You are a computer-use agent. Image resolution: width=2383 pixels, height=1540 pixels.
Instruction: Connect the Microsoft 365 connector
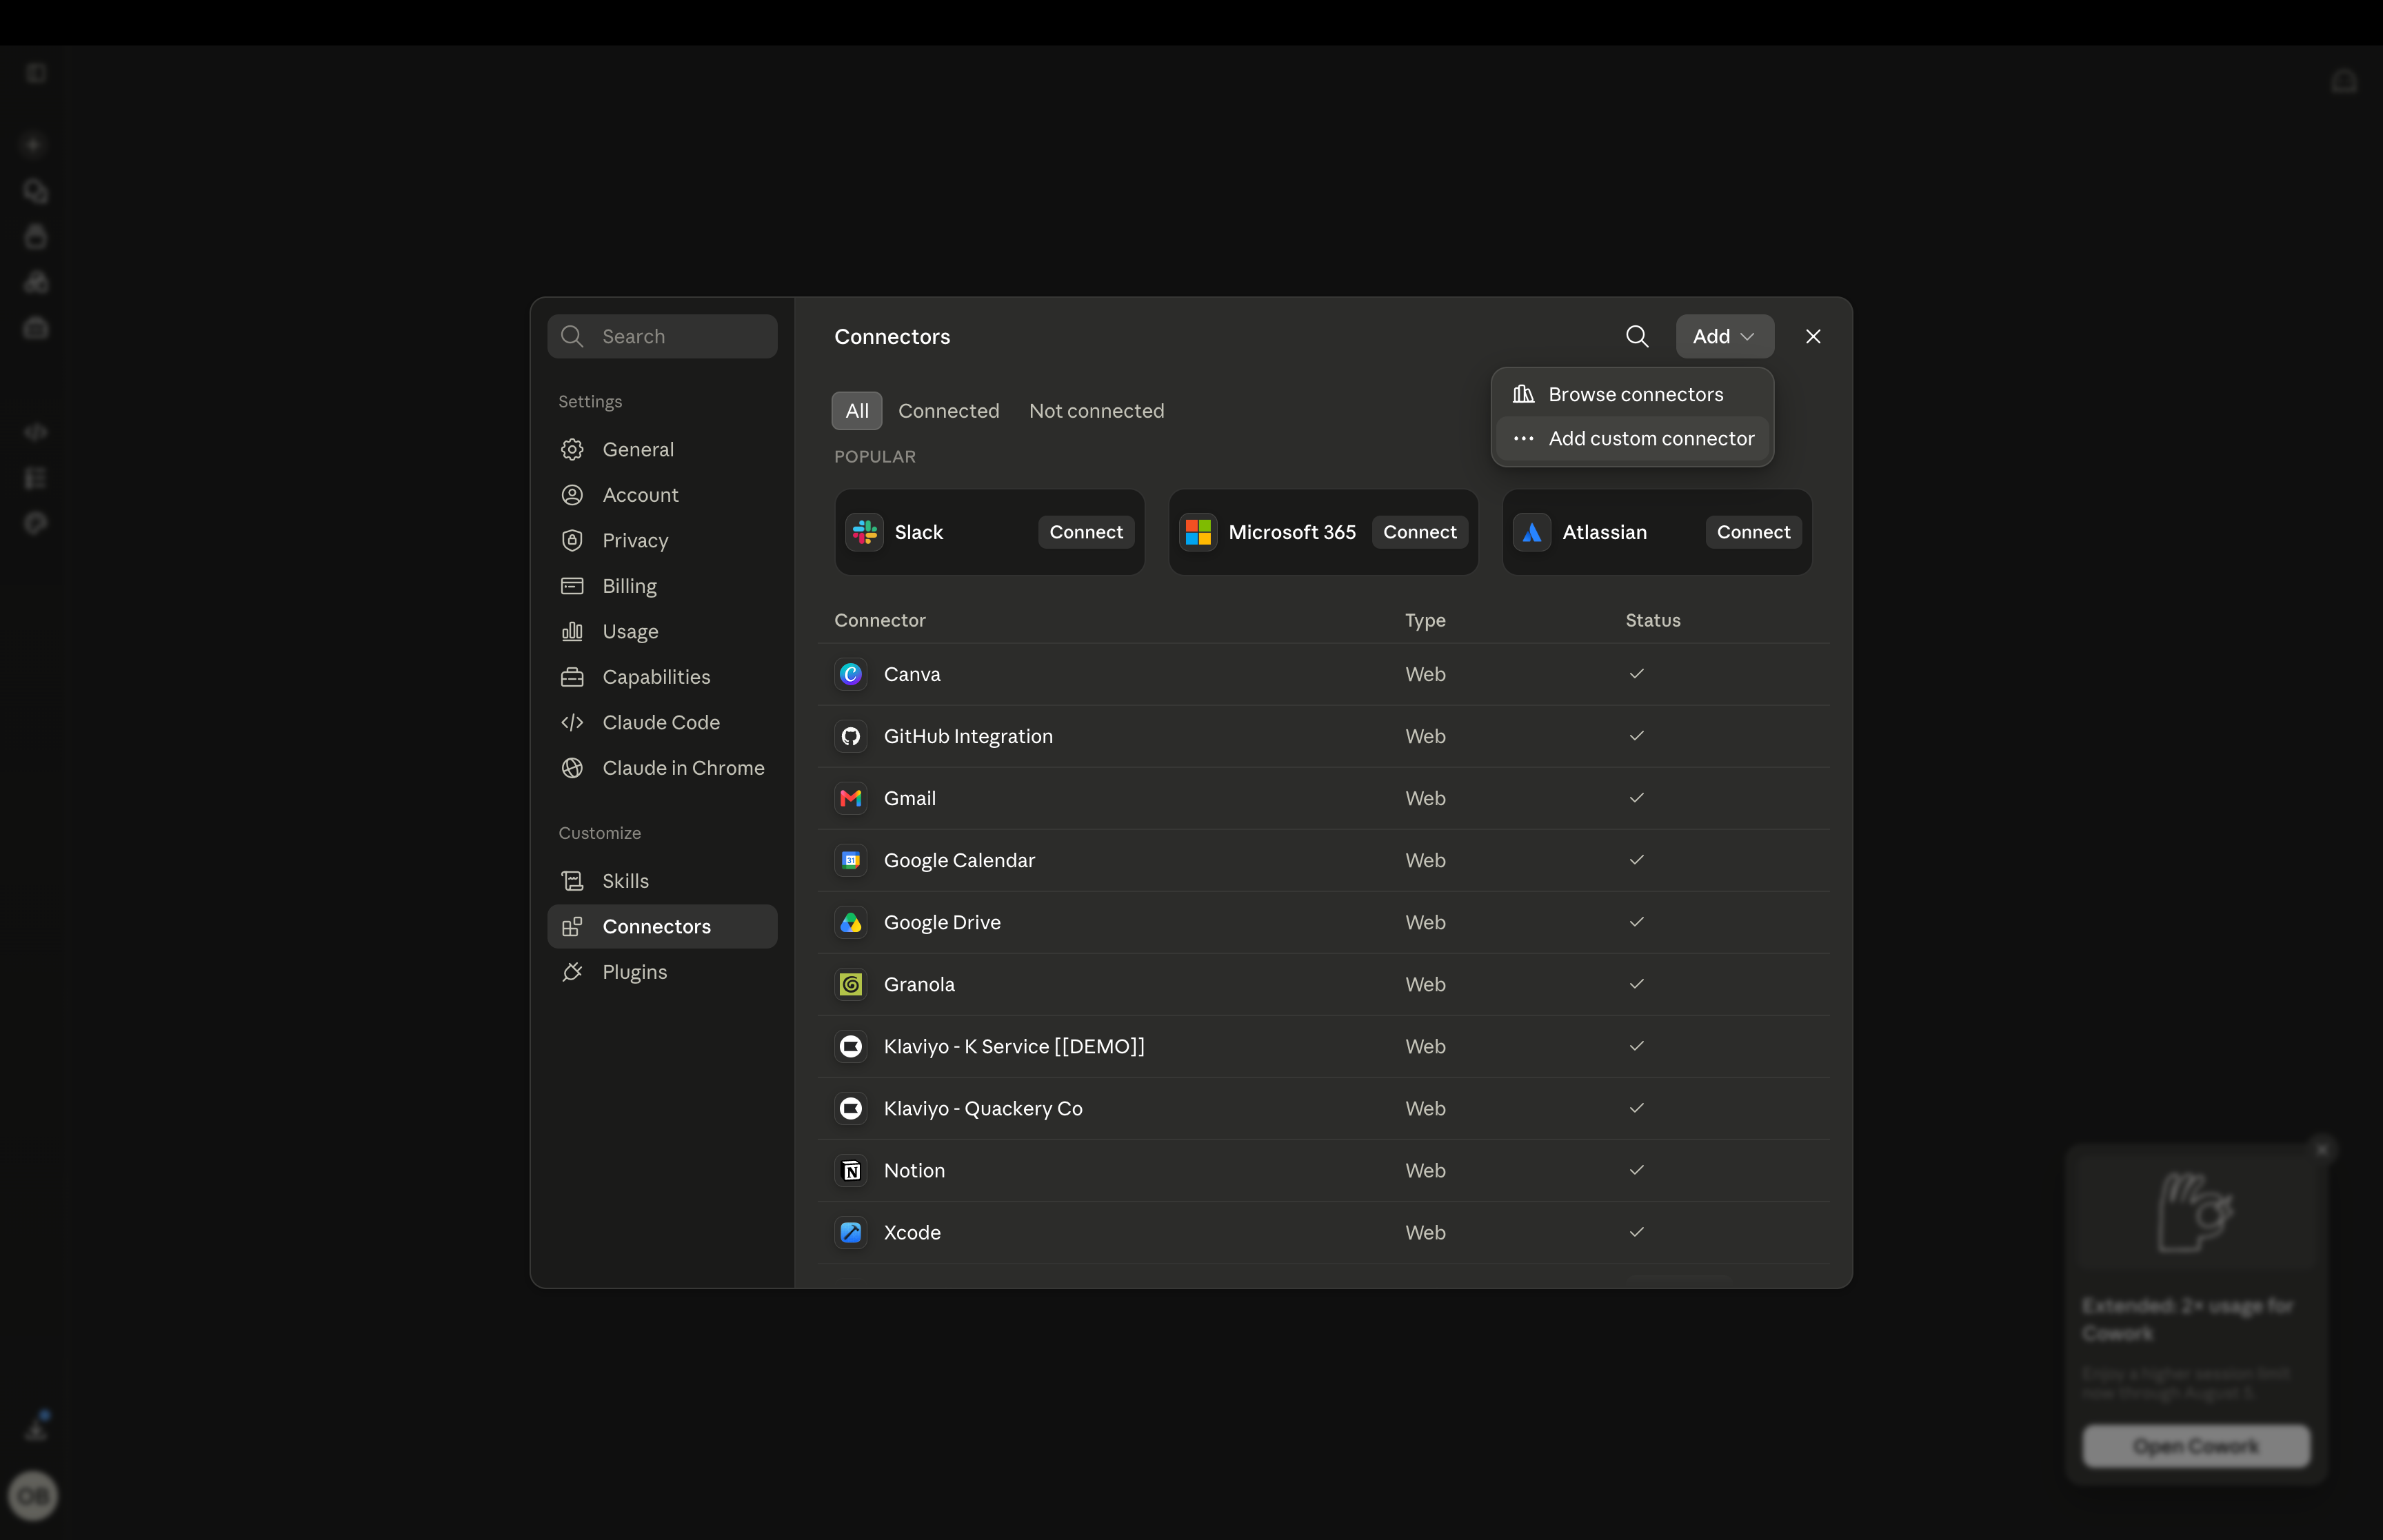1420,532
